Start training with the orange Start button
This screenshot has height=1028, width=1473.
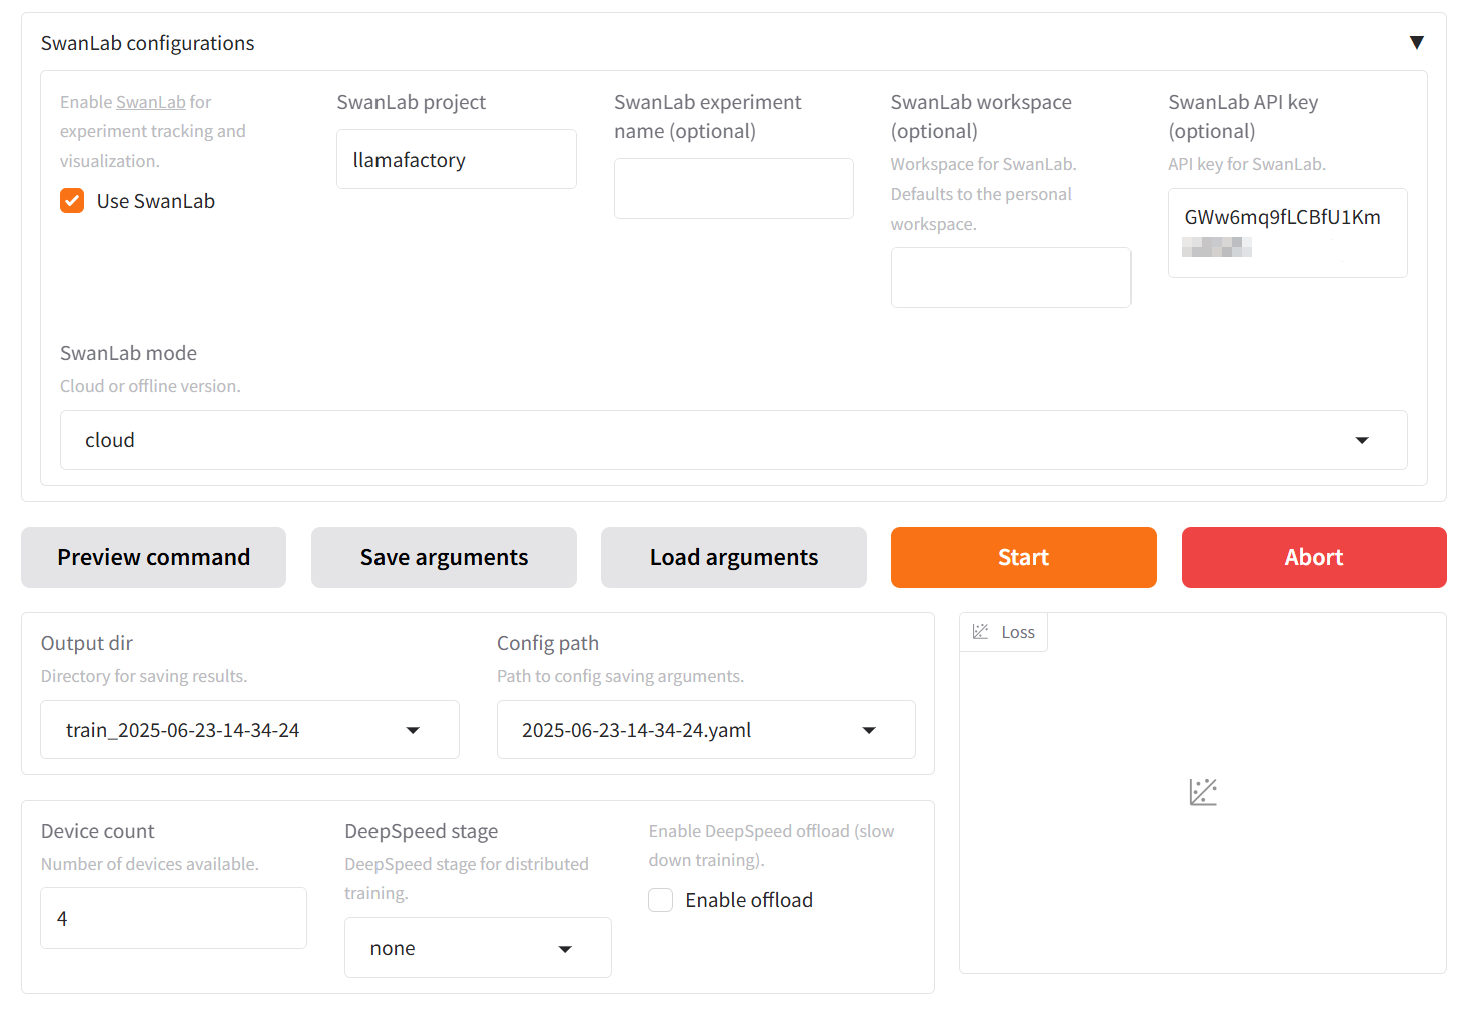tap(1023, 558)
